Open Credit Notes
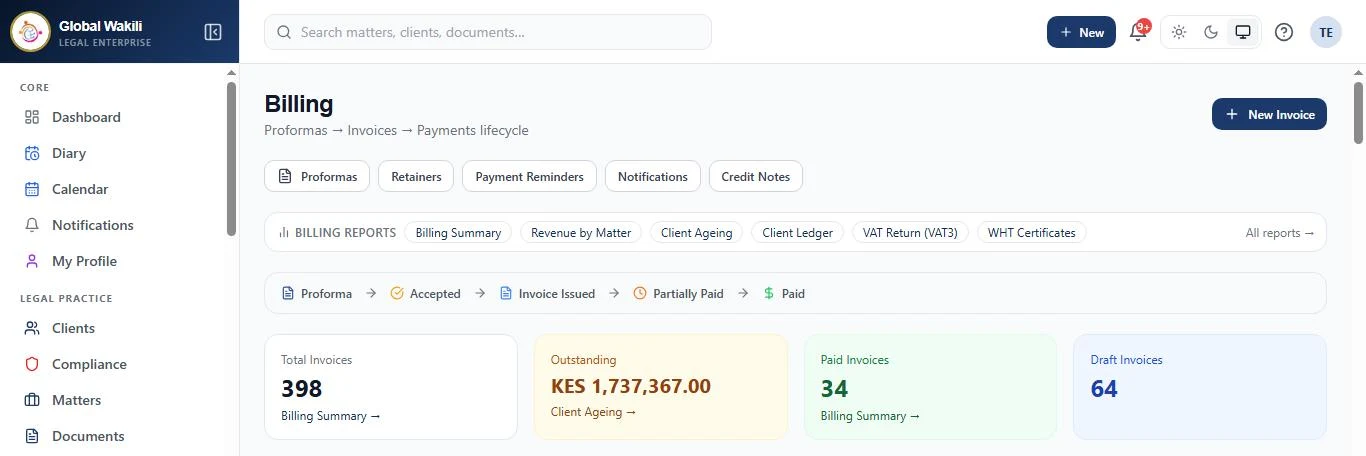 (x=756, y=176)
